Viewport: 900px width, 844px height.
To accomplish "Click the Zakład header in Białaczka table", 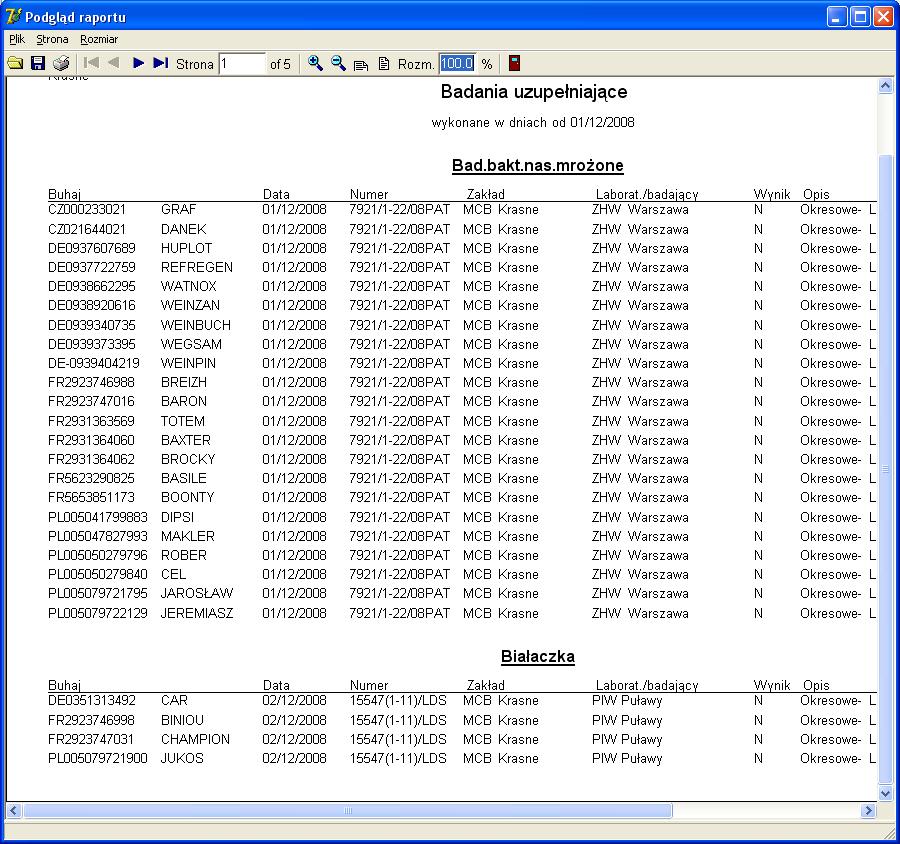I will [x=486, y=685].
